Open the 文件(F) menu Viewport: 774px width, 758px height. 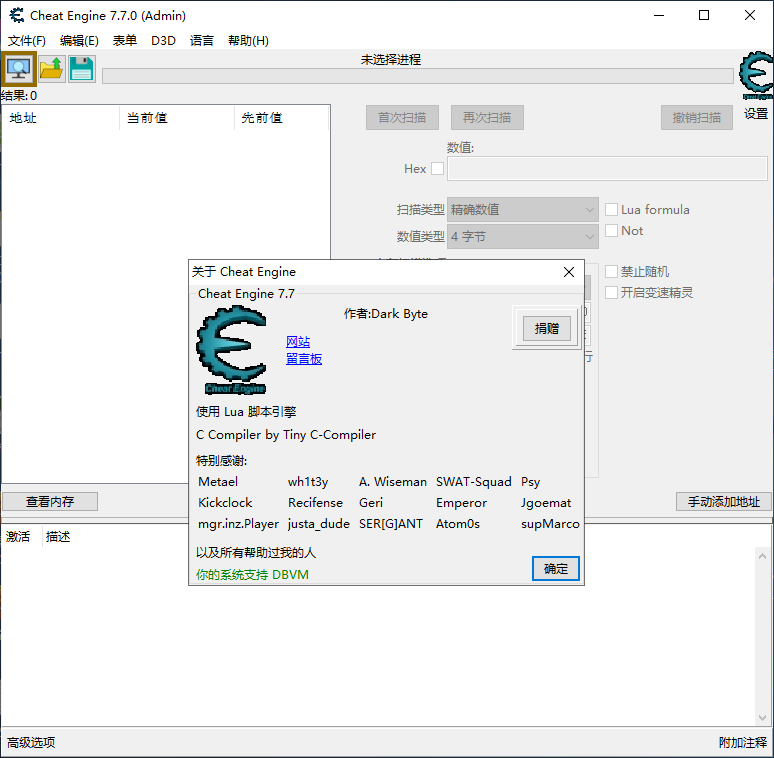[x=27, y=40]
